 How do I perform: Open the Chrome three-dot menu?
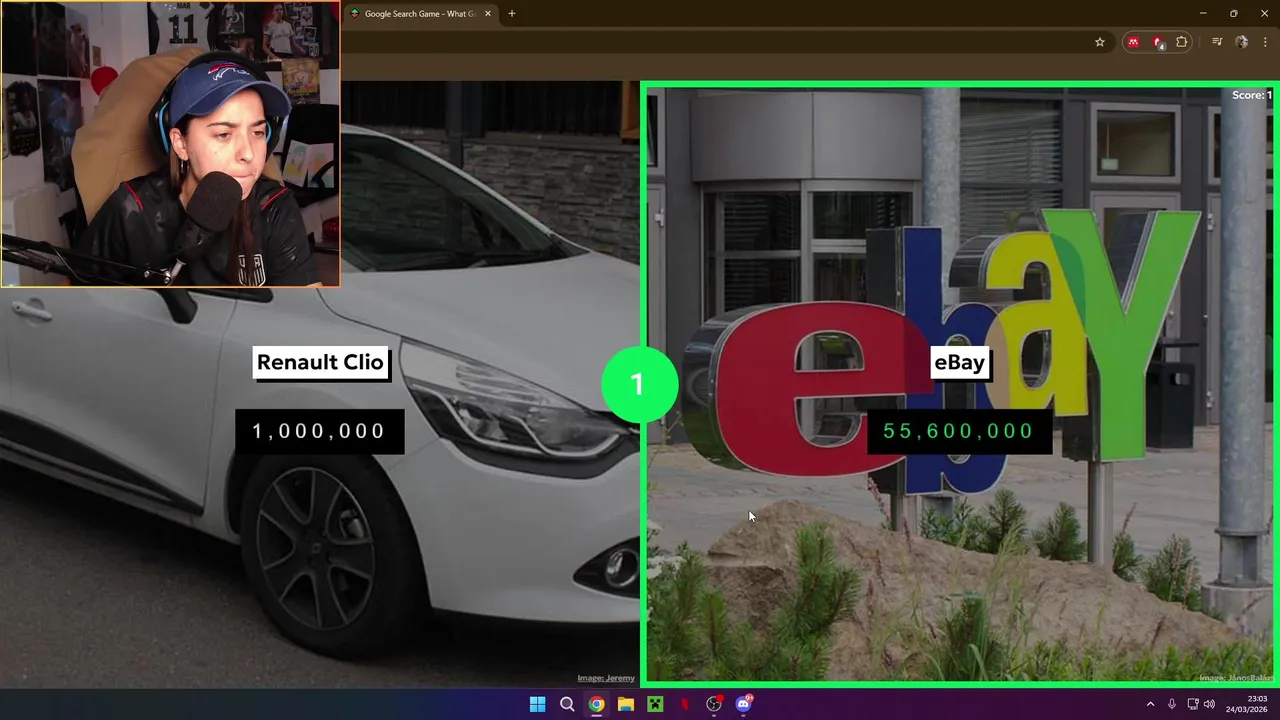(x=1266, y=42)
